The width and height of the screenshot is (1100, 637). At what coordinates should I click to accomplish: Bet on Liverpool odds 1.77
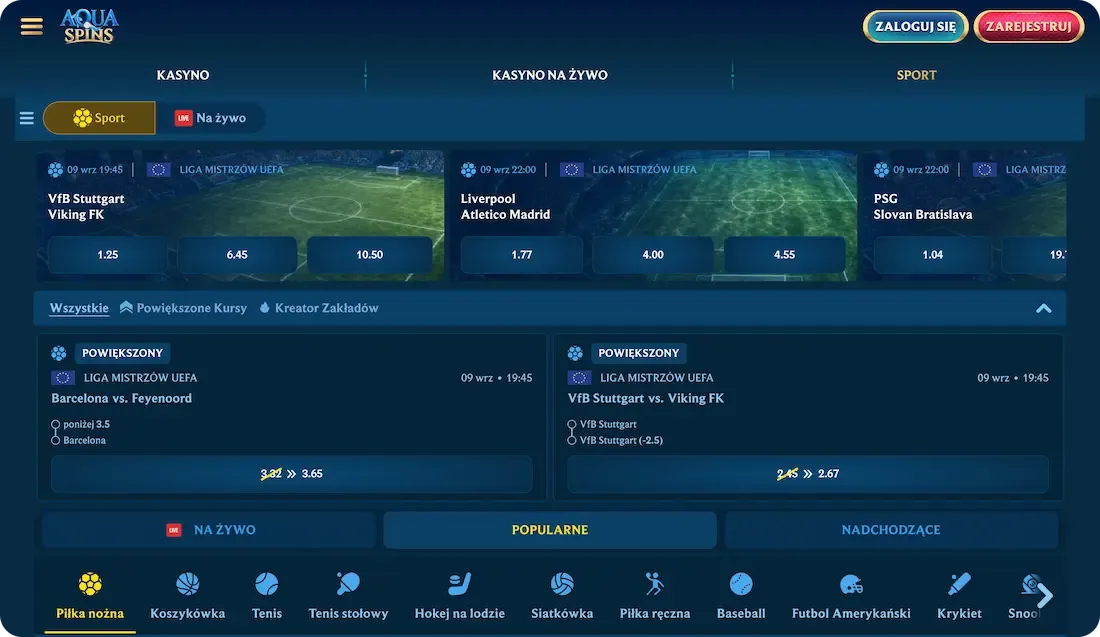[x=522, y=255]
